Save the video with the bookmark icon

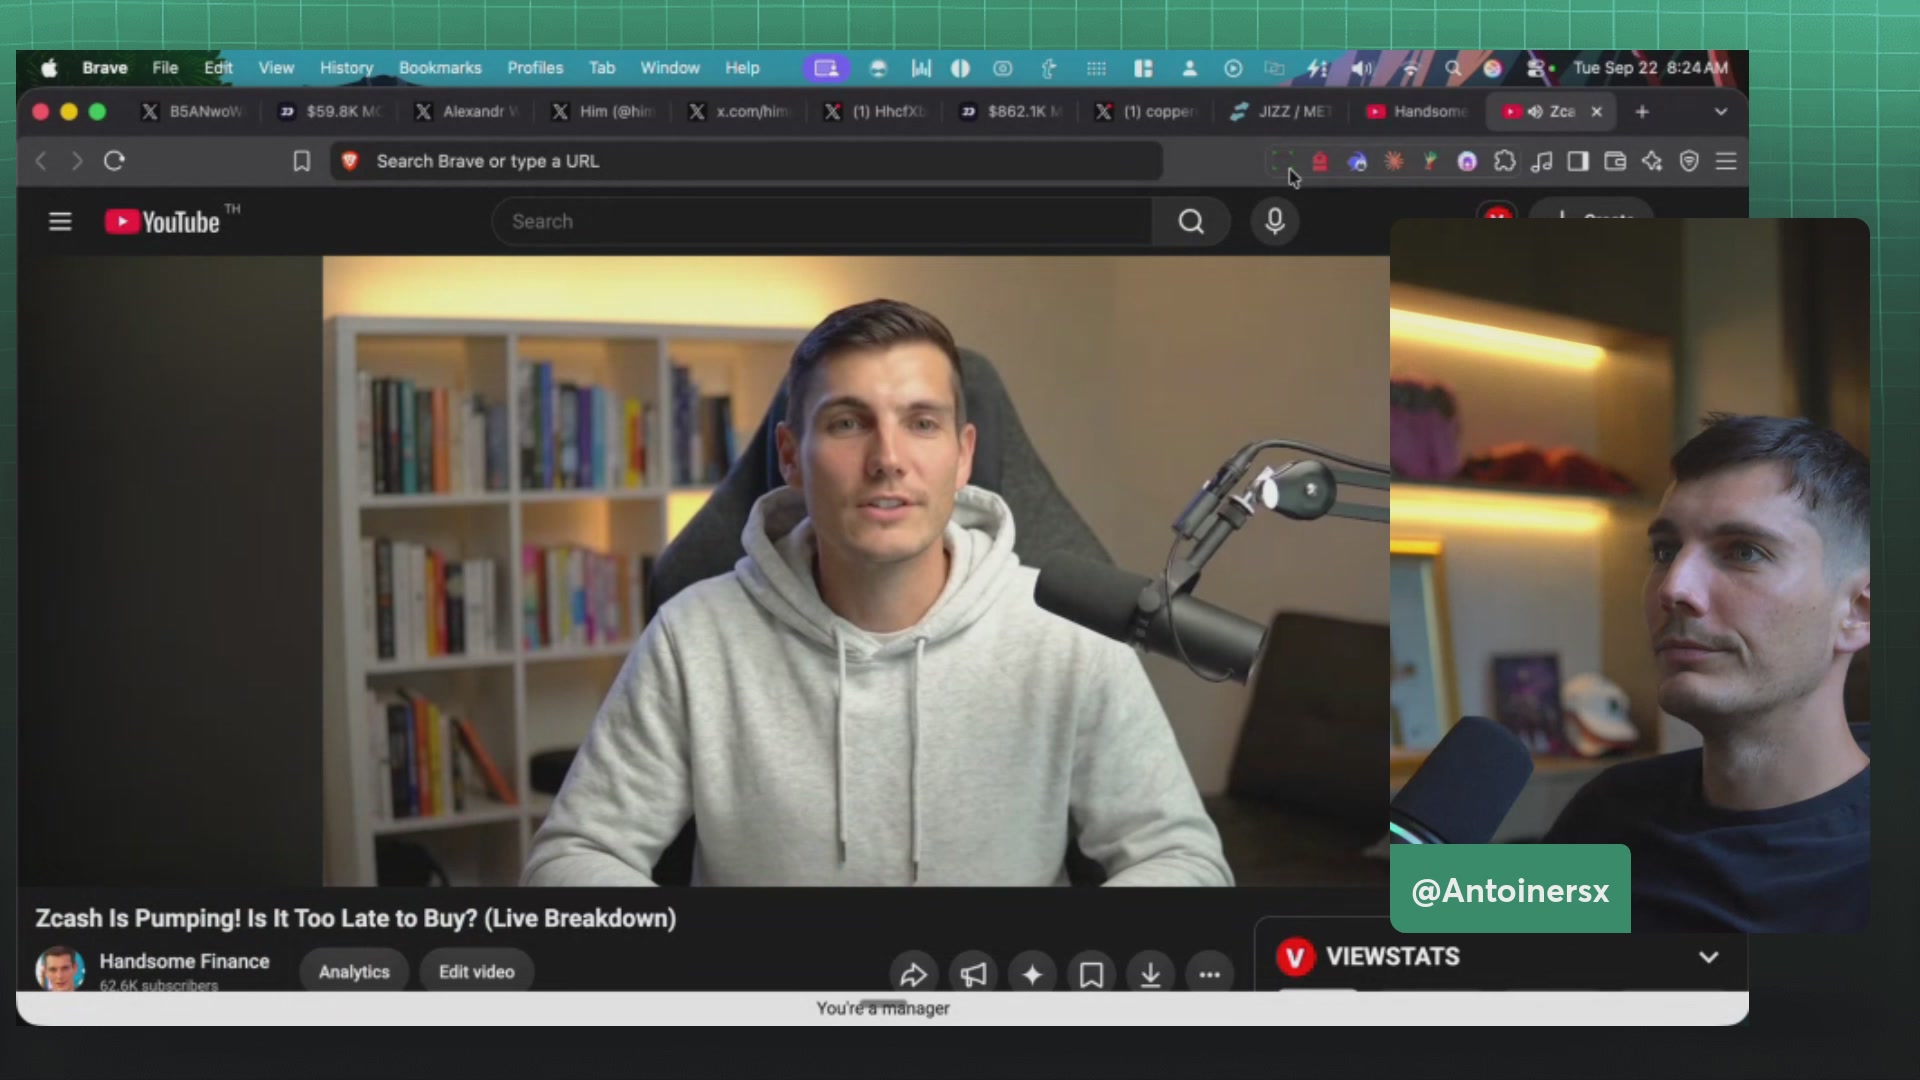click(x=1091, y=974)
